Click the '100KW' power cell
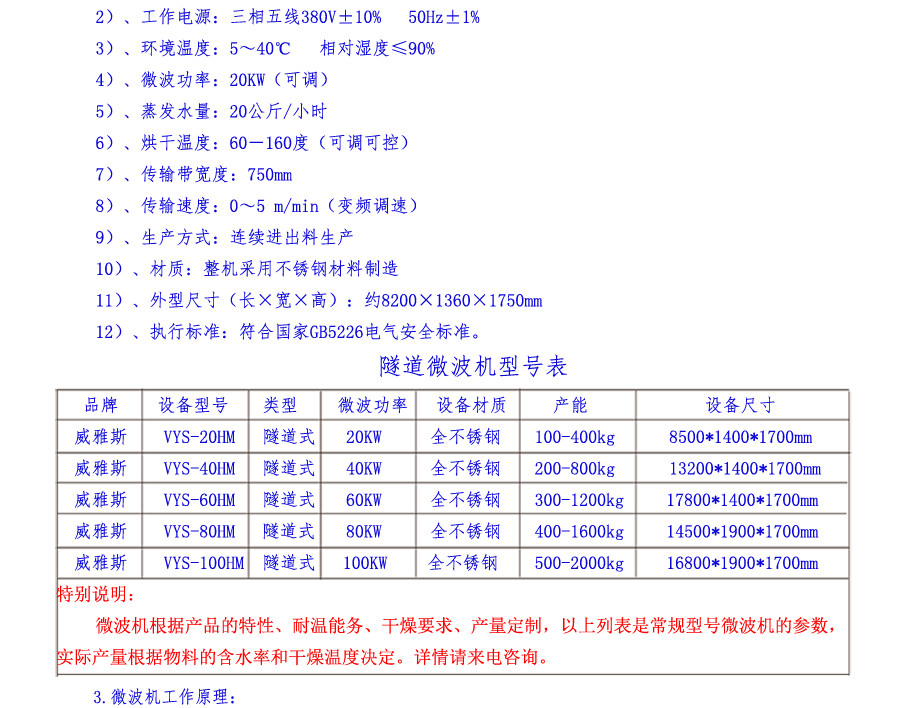This screenshot has height=708, width=900. pos(365,563)
